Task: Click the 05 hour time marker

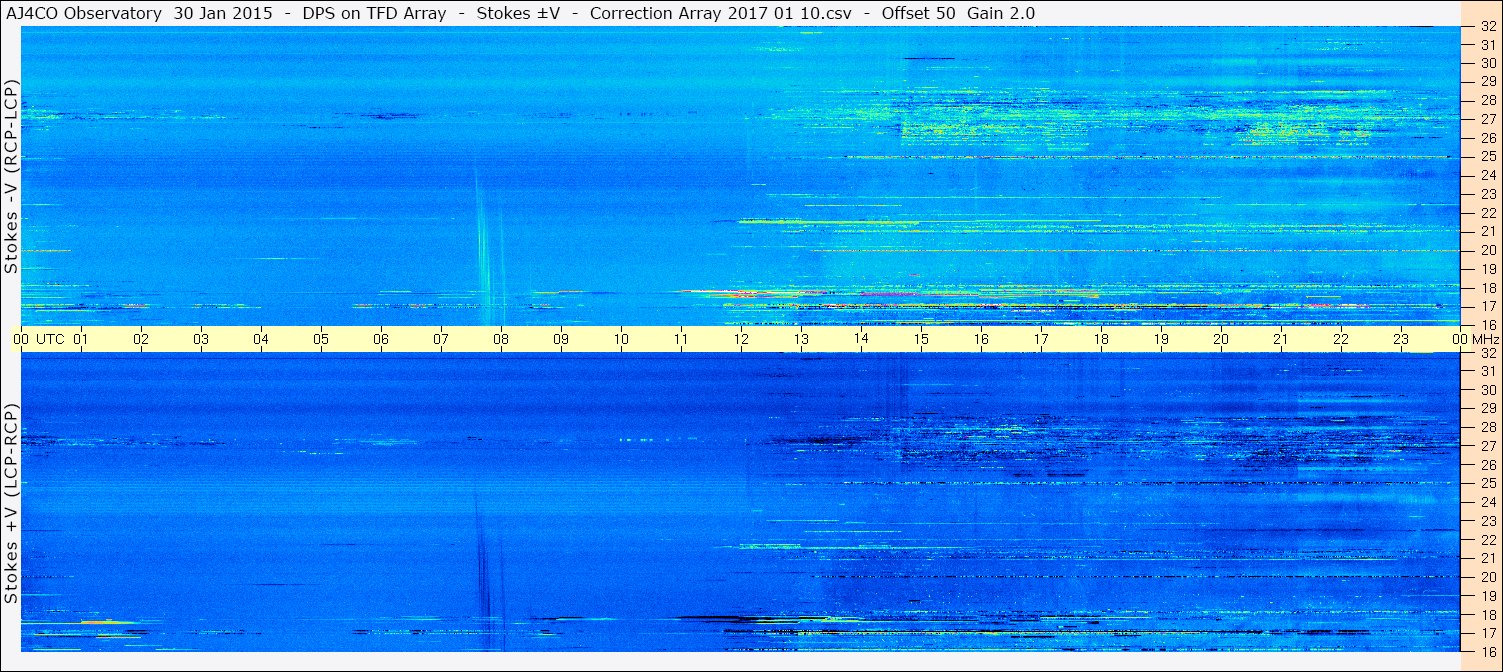Action: coord(321,339)
